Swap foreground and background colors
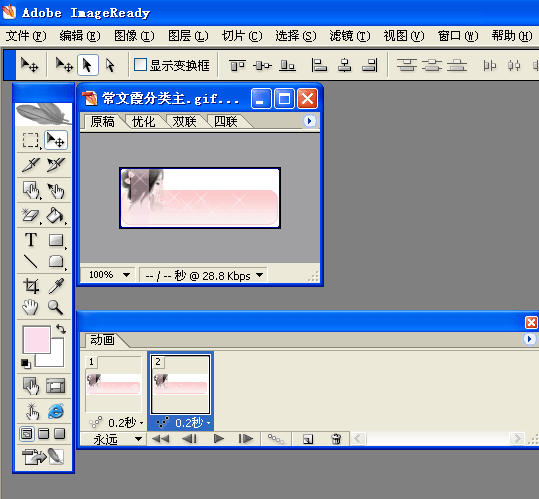This screenshot has width=539, height=499. (x=61, y=329)
